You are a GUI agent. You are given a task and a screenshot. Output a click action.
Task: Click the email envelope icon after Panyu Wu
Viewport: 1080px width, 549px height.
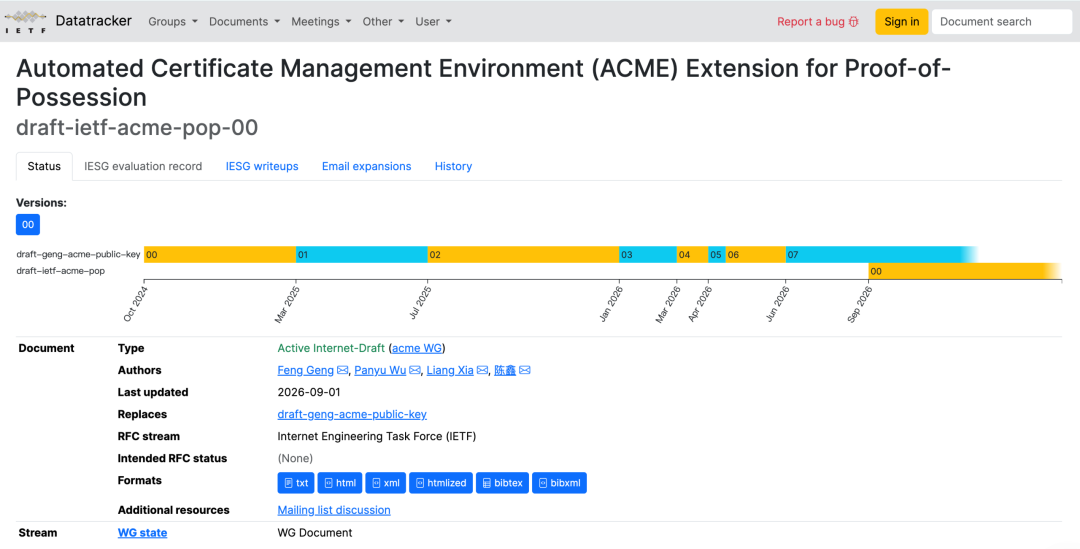point(415,371)
